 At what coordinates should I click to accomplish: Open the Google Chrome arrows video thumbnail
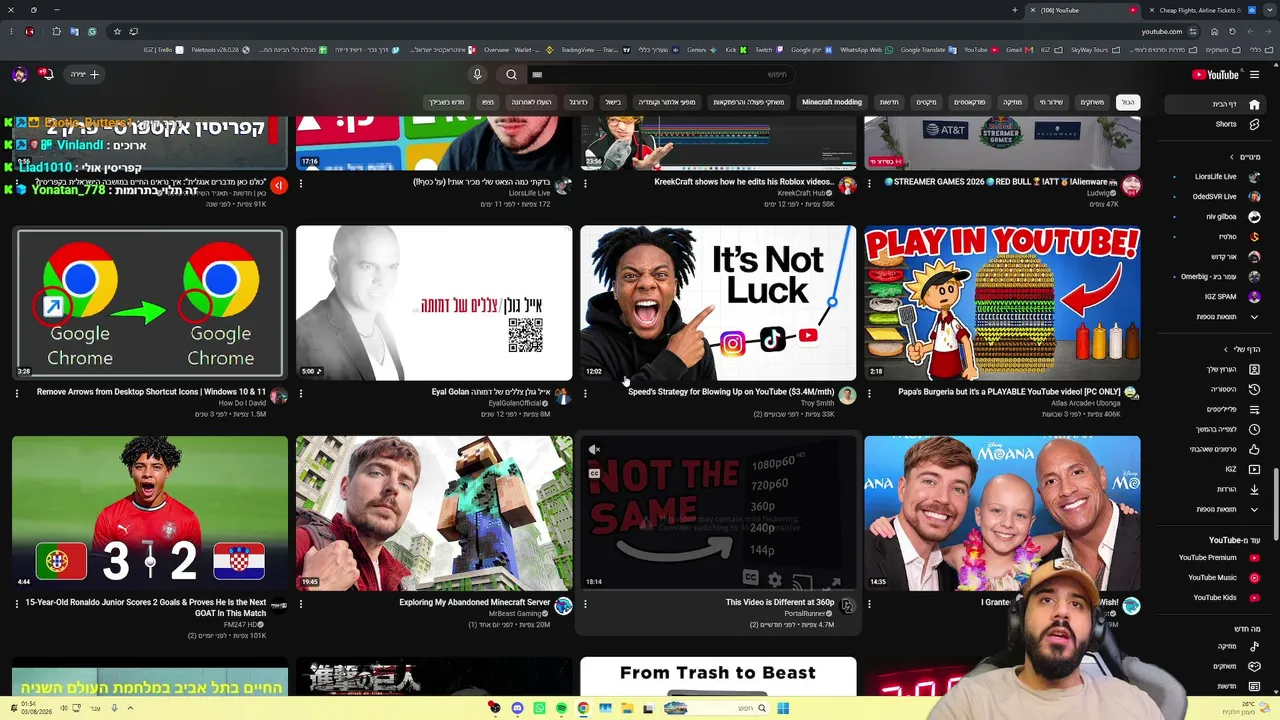(x=150, y=303)
